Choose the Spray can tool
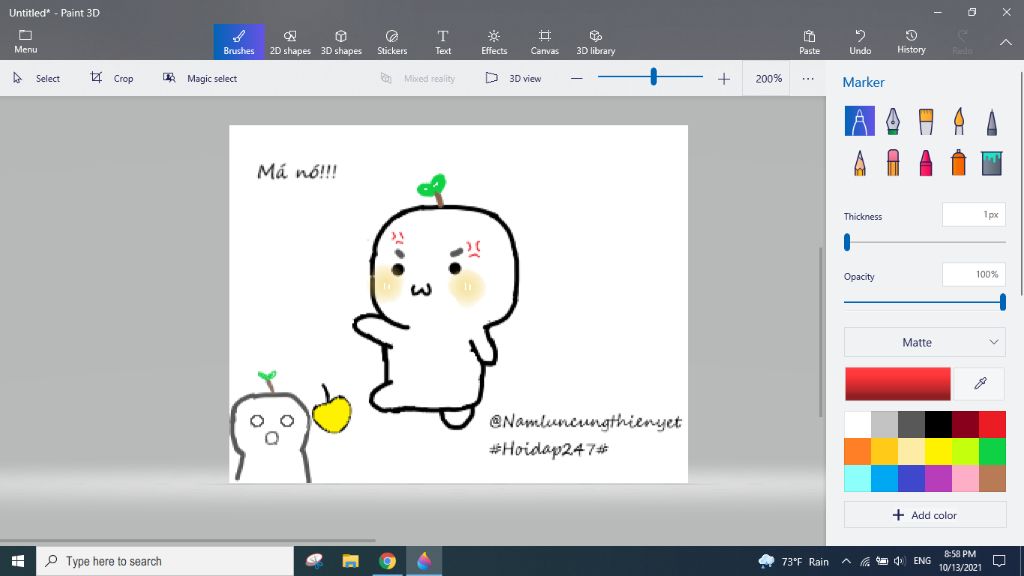Image resolution: width=1024 pixels, height=576 pixels. (x=958, y=162)
